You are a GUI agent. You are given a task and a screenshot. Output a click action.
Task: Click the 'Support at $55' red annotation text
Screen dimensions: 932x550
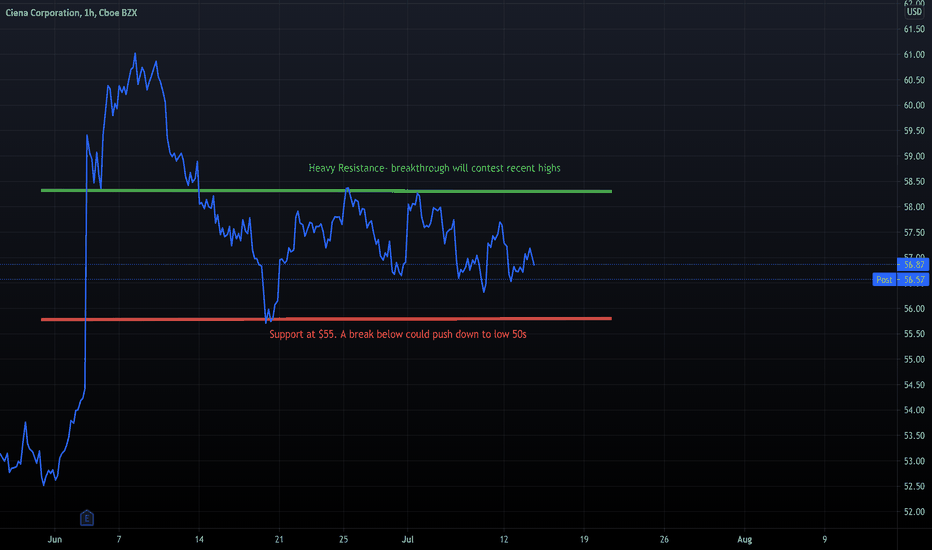[x=398, y=334]
